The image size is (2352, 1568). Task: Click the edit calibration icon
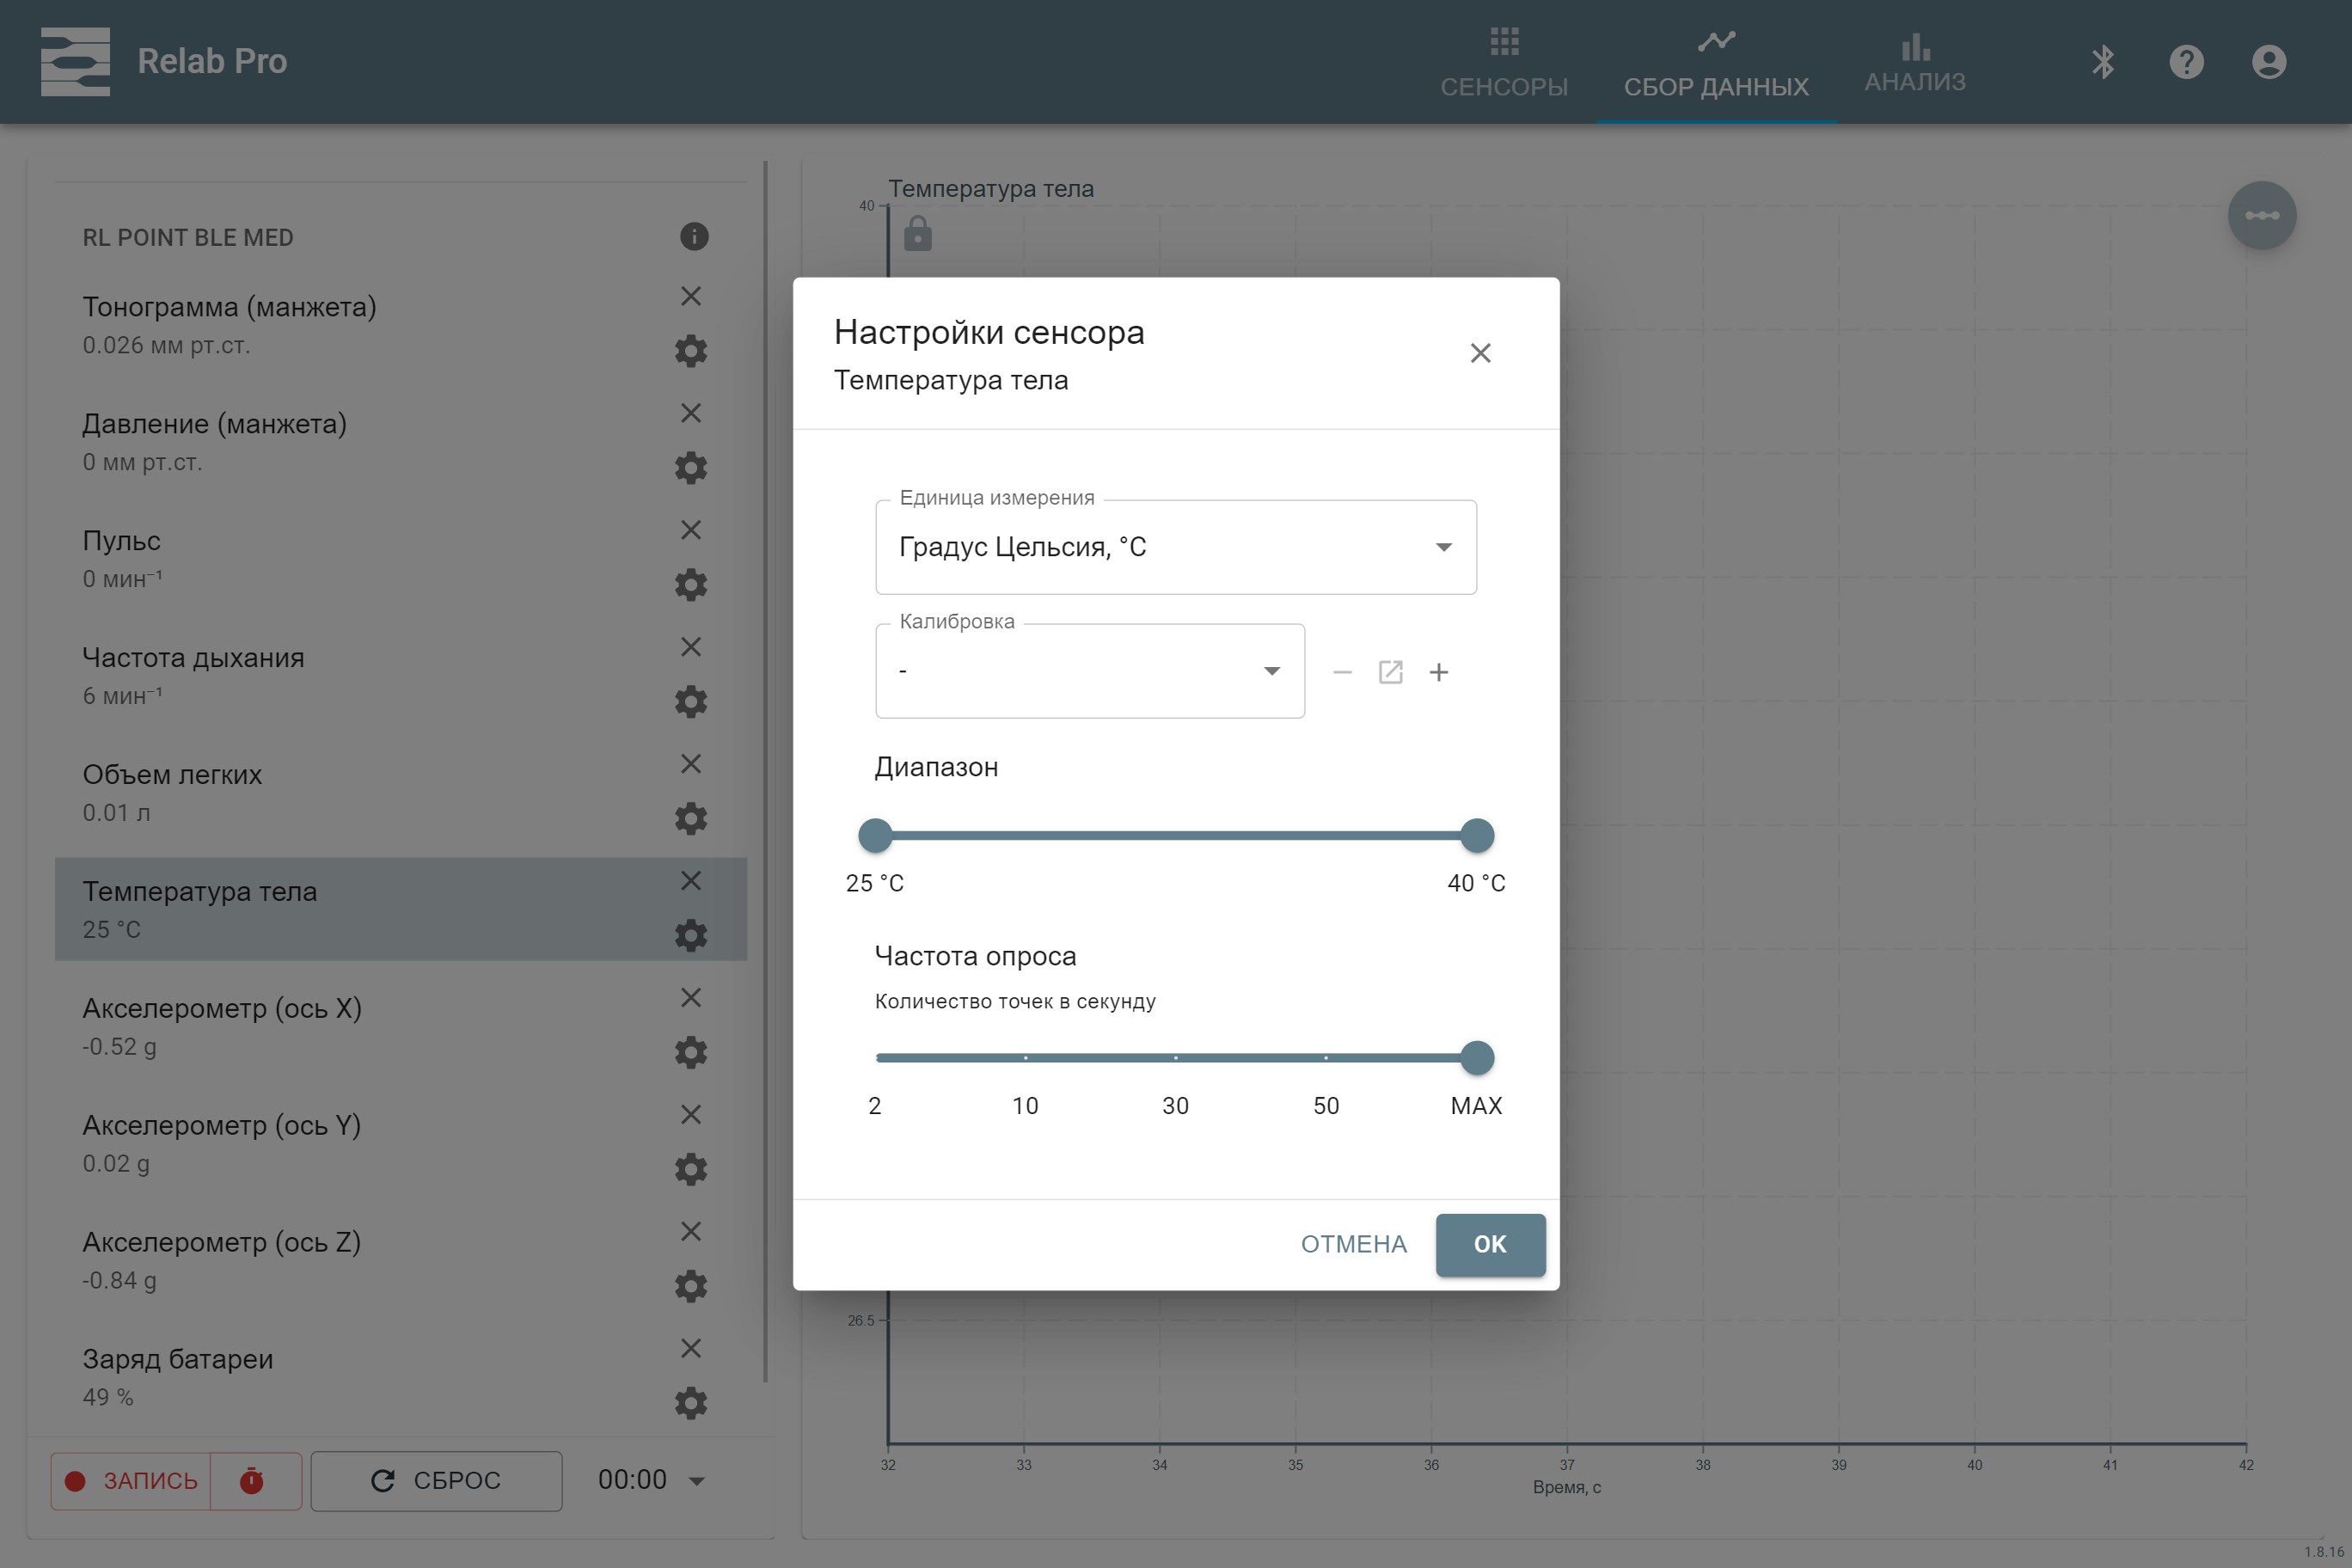tap(1390, 672)
